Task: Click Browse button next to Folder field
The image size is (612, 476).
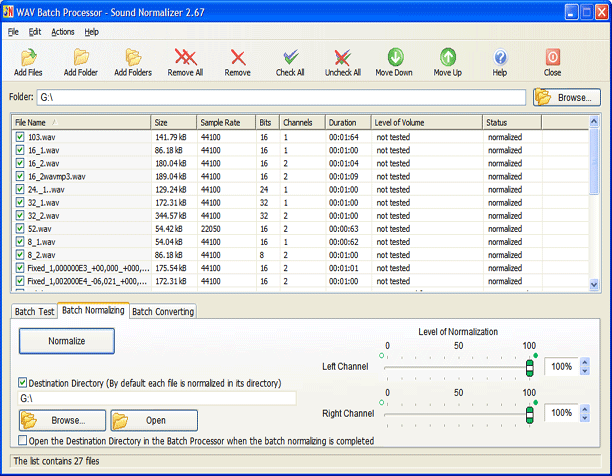Action: 567,97
